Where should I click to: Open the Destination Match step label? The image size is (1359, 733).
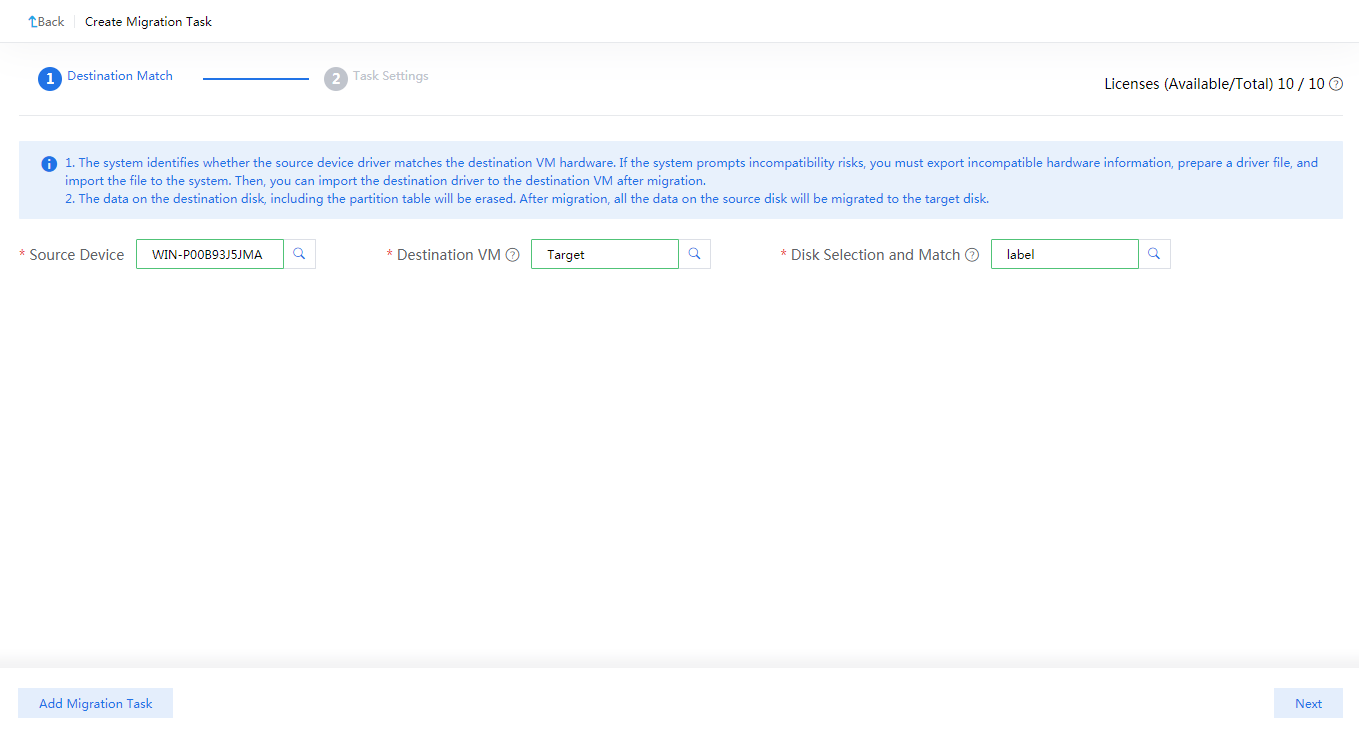point(120,76)
